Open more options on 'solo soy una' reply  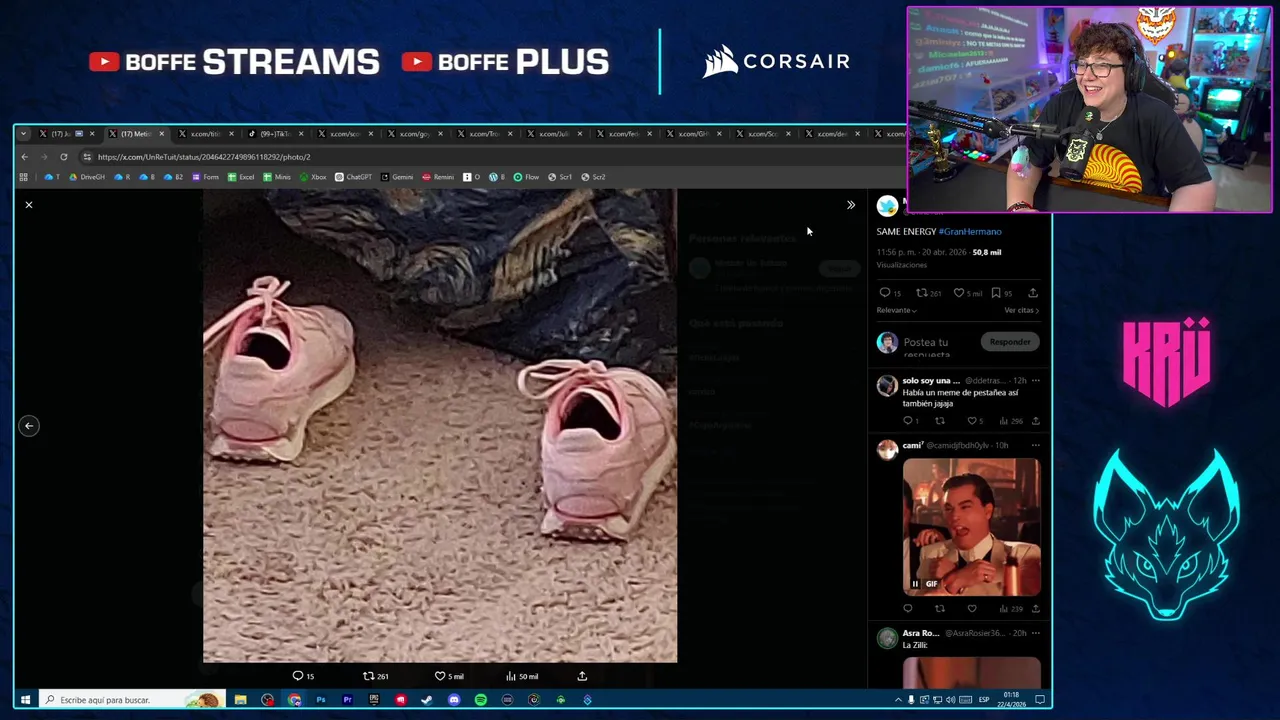[1035, 381]
